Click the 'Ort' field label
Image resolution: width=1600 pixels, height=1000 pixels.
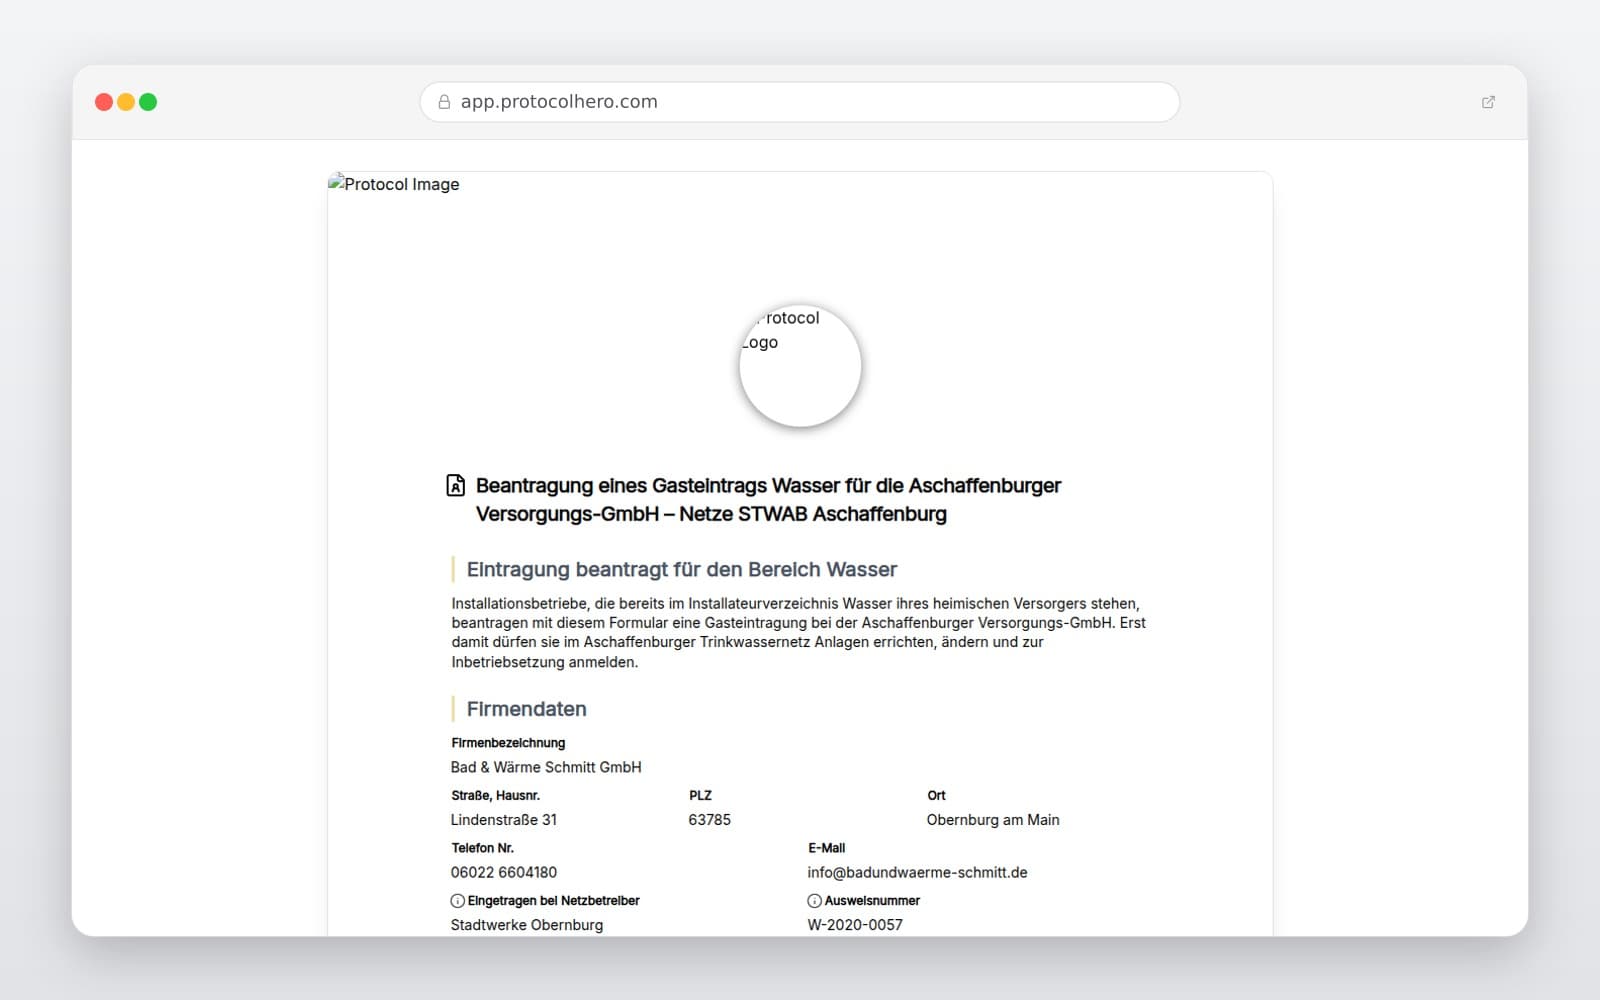tap(936, 796)
